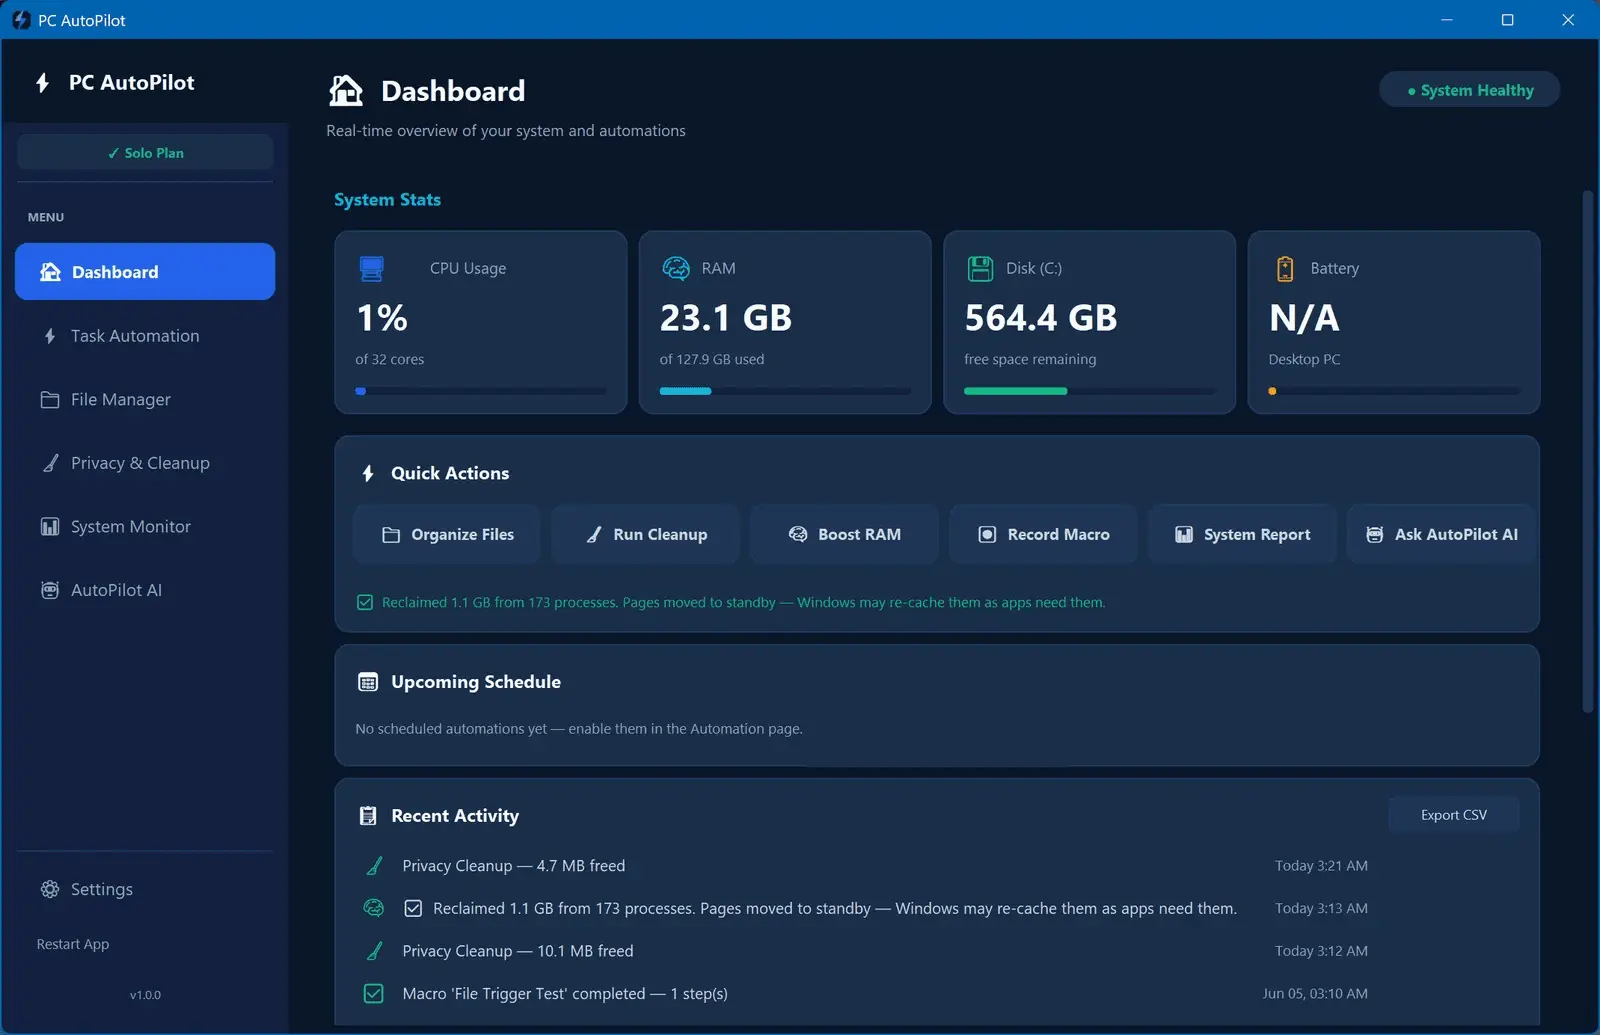Click 'No scheduled automations yet' message
This screenshot has width=1600, height=1035.
[x=579, y=729]
